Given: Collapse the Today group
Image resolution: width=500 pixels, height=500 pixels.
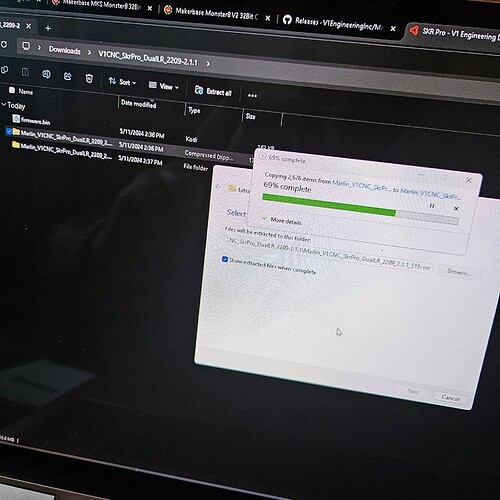Looking at the screenshot, I should click(3, 104).
